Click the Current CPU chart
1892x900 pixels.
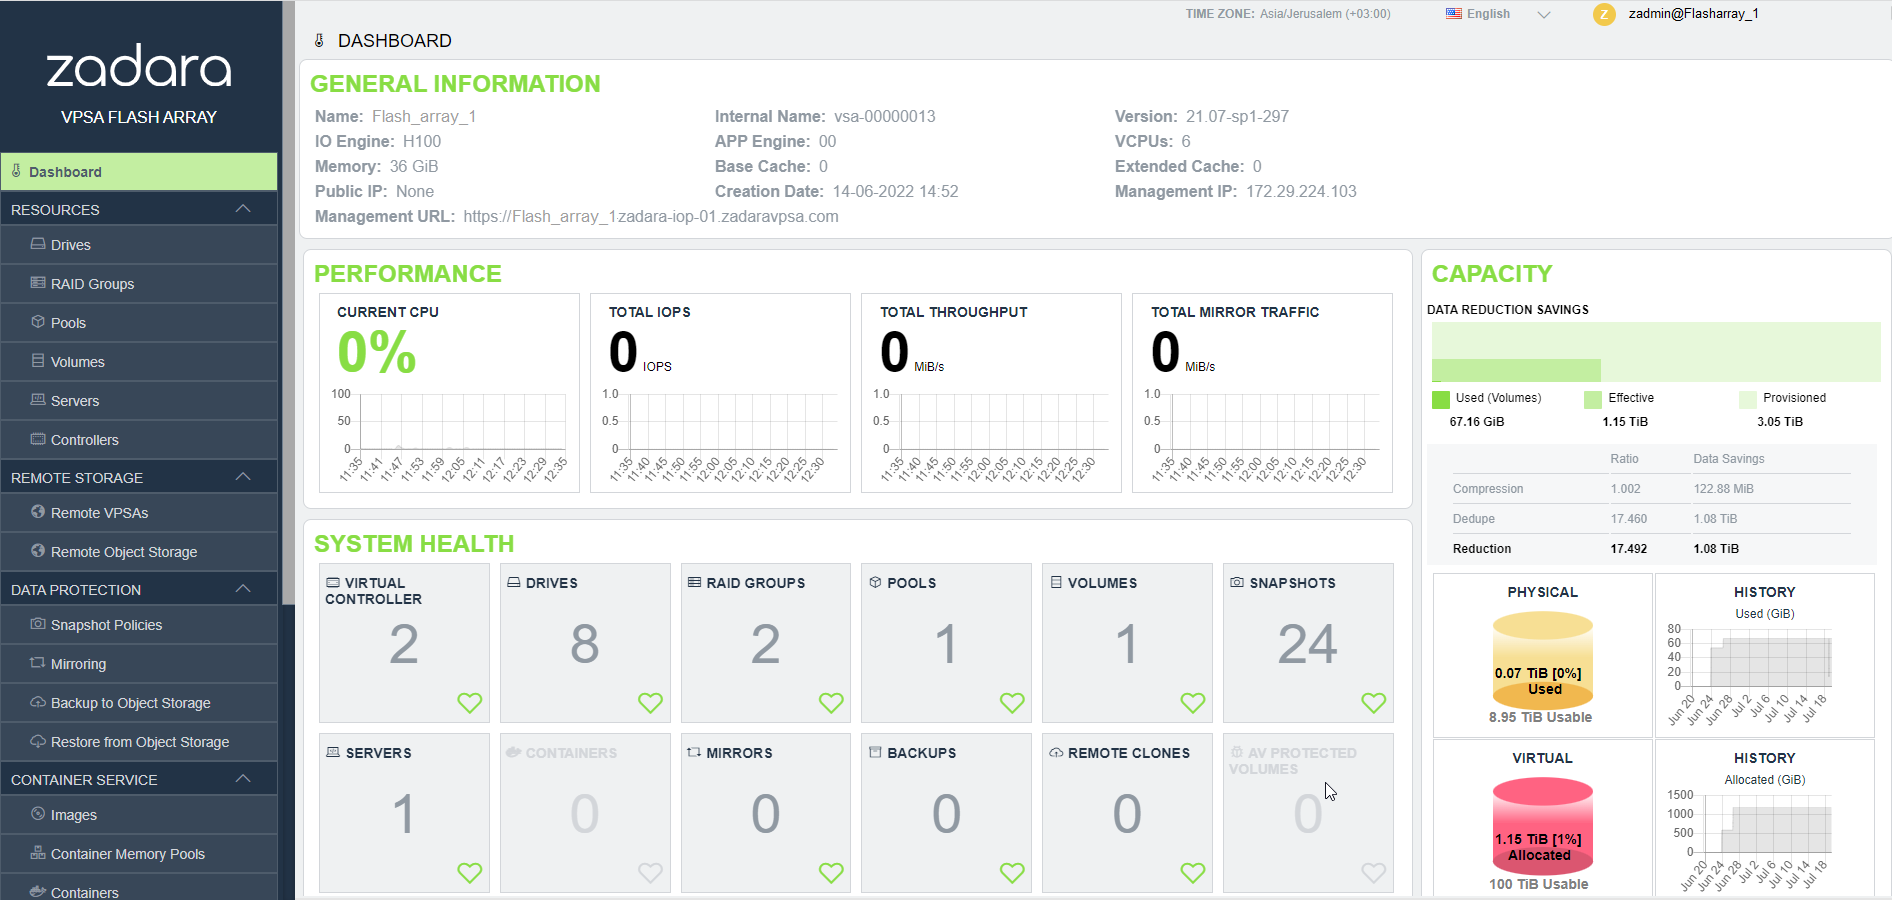tap(453, 436)
